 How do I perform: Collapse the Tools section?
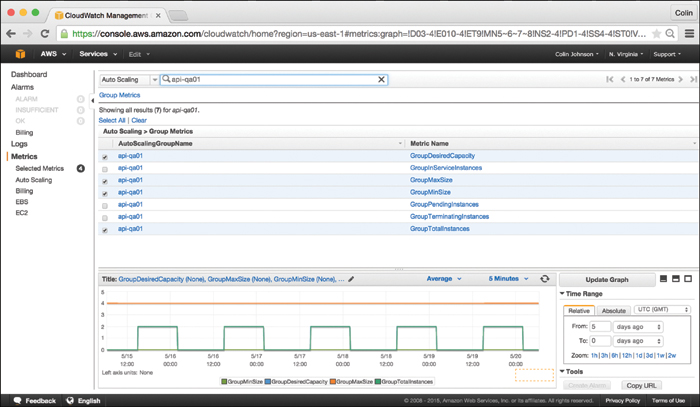[x=571, y=371]
